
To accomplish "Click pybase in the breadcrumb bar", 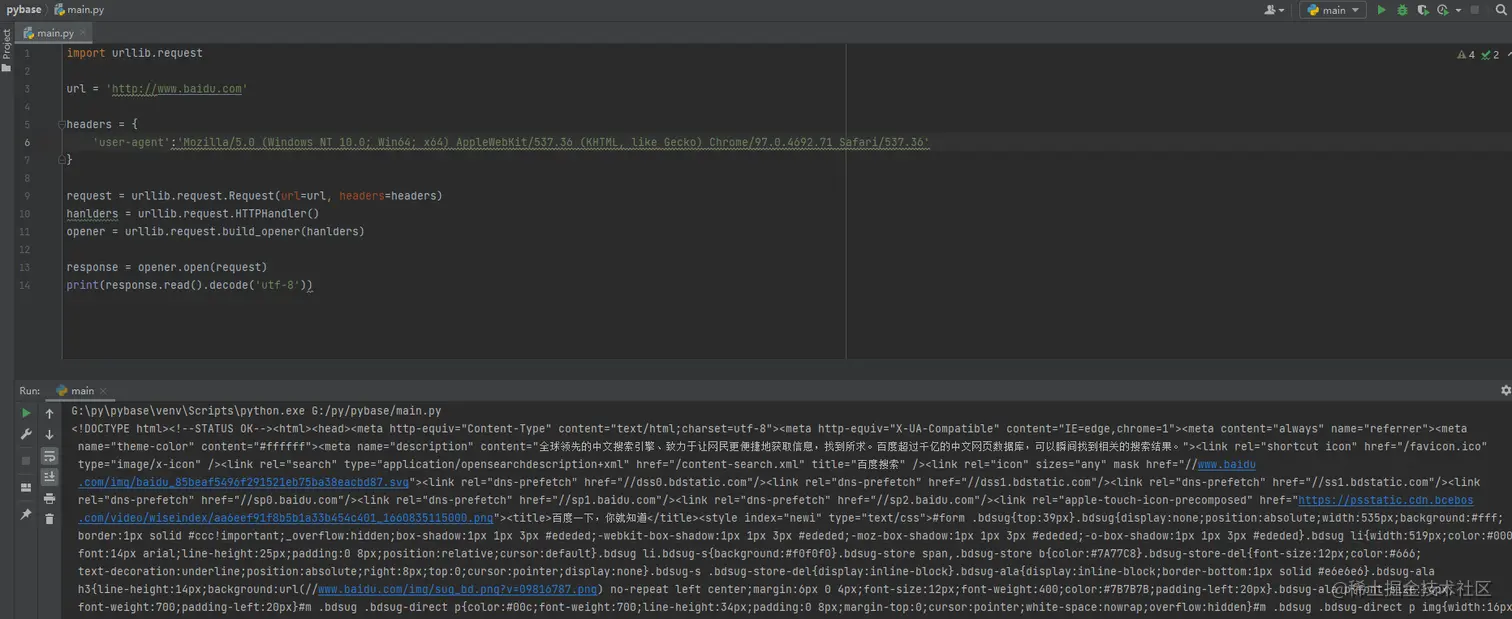I will [x=24, y=10].
